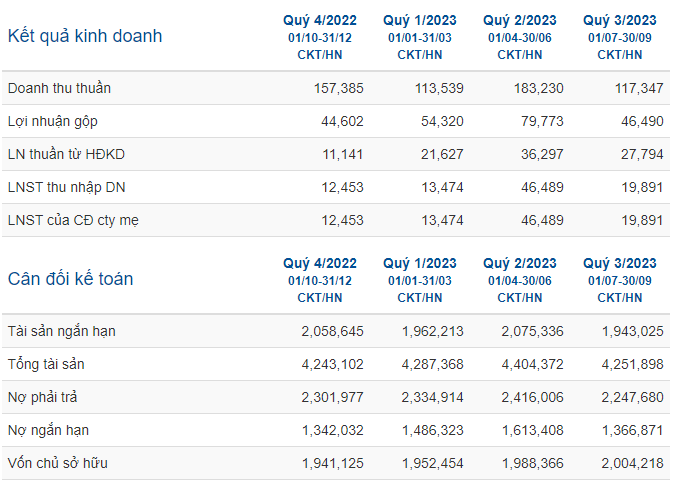Click the "Kết quả kinh doanh" section heading
673x483 pixels.
(85, 36)
